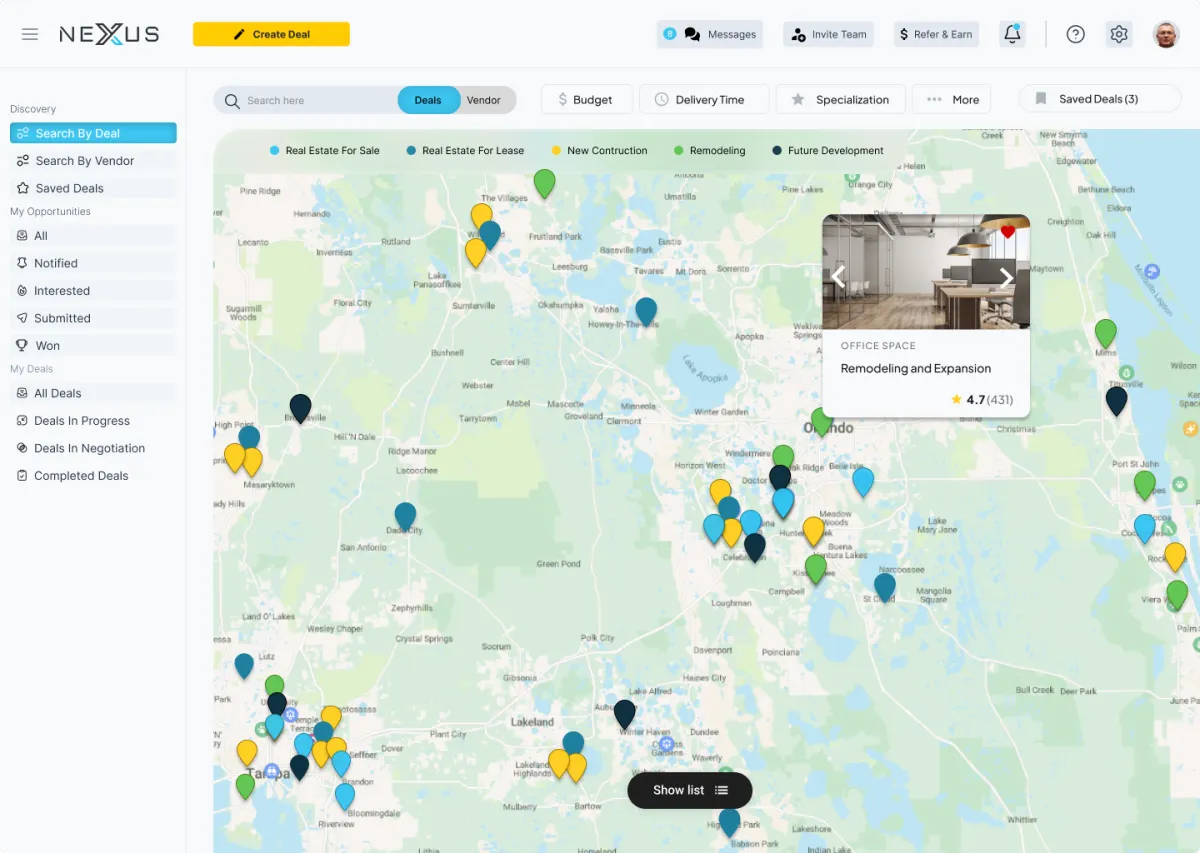Image resolution: width=1200 pixels, height=853 pixels.
Task: Toggle the Remodeling legend filter
Action: [x=709, y=151]
